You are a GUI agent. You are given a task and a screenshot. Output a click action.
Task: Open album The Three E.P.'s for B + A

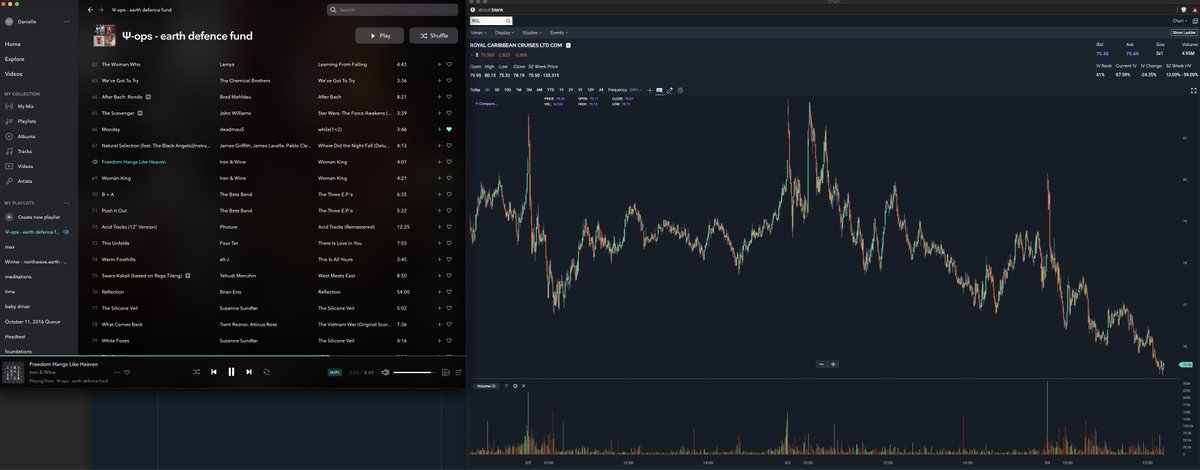click(x=336, y=194)
